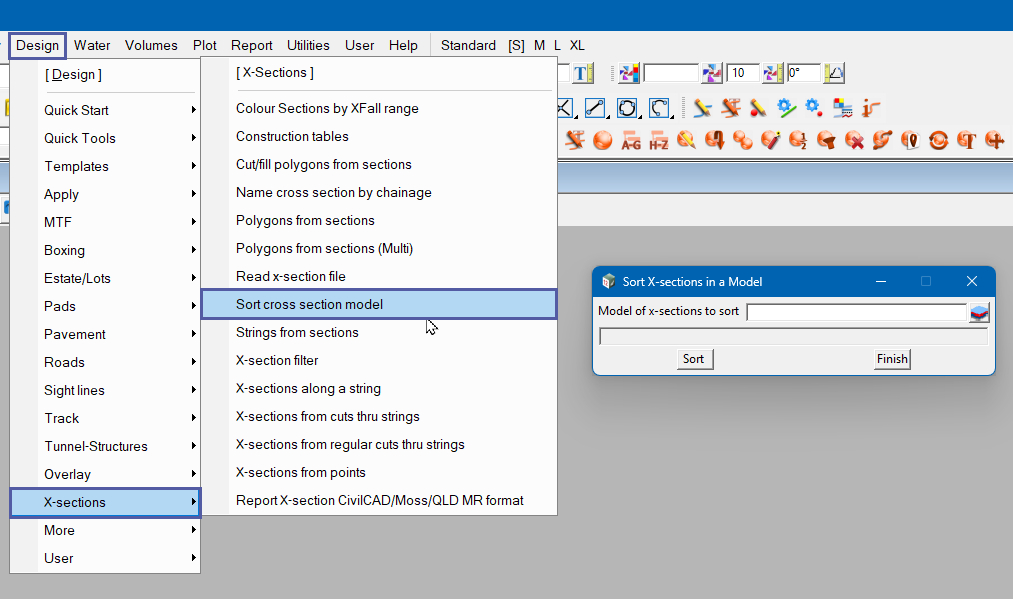Click the 'Model of x-sections to sort' field

click(x=856, y=312)
